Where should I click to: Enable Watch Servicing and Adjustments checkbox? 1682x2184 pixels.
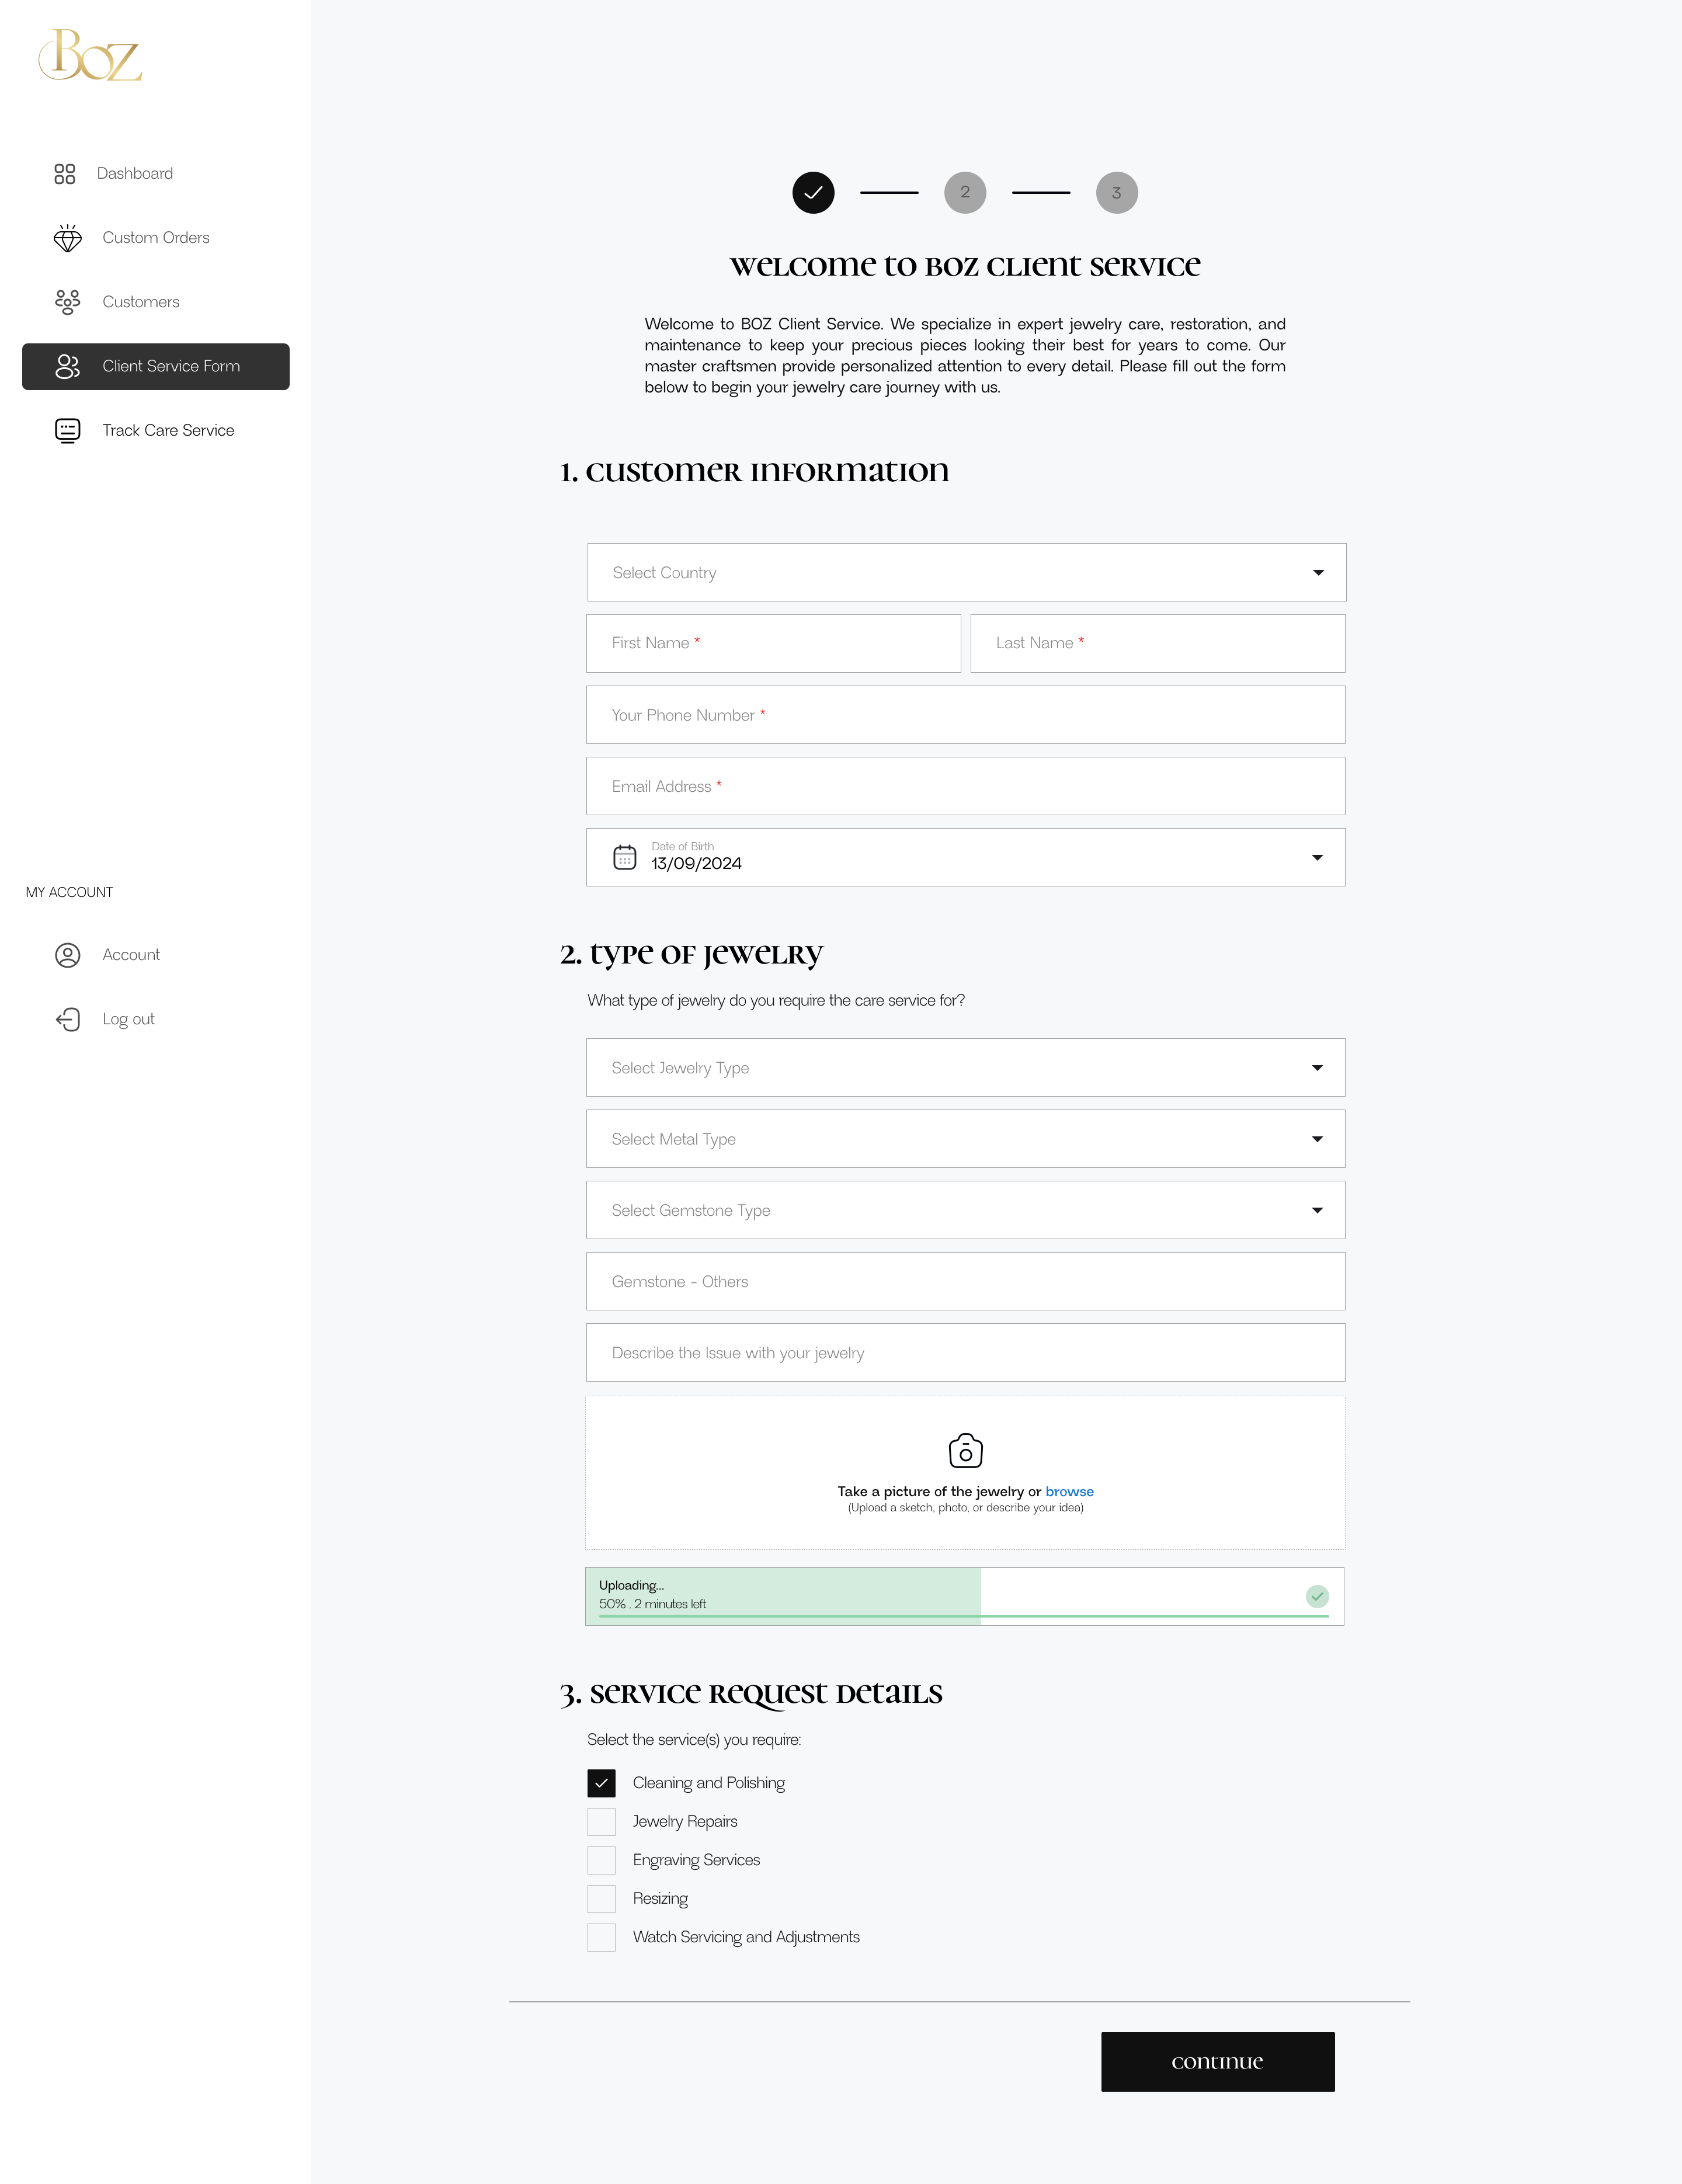pyautogui.click(x=601, y=1937)
